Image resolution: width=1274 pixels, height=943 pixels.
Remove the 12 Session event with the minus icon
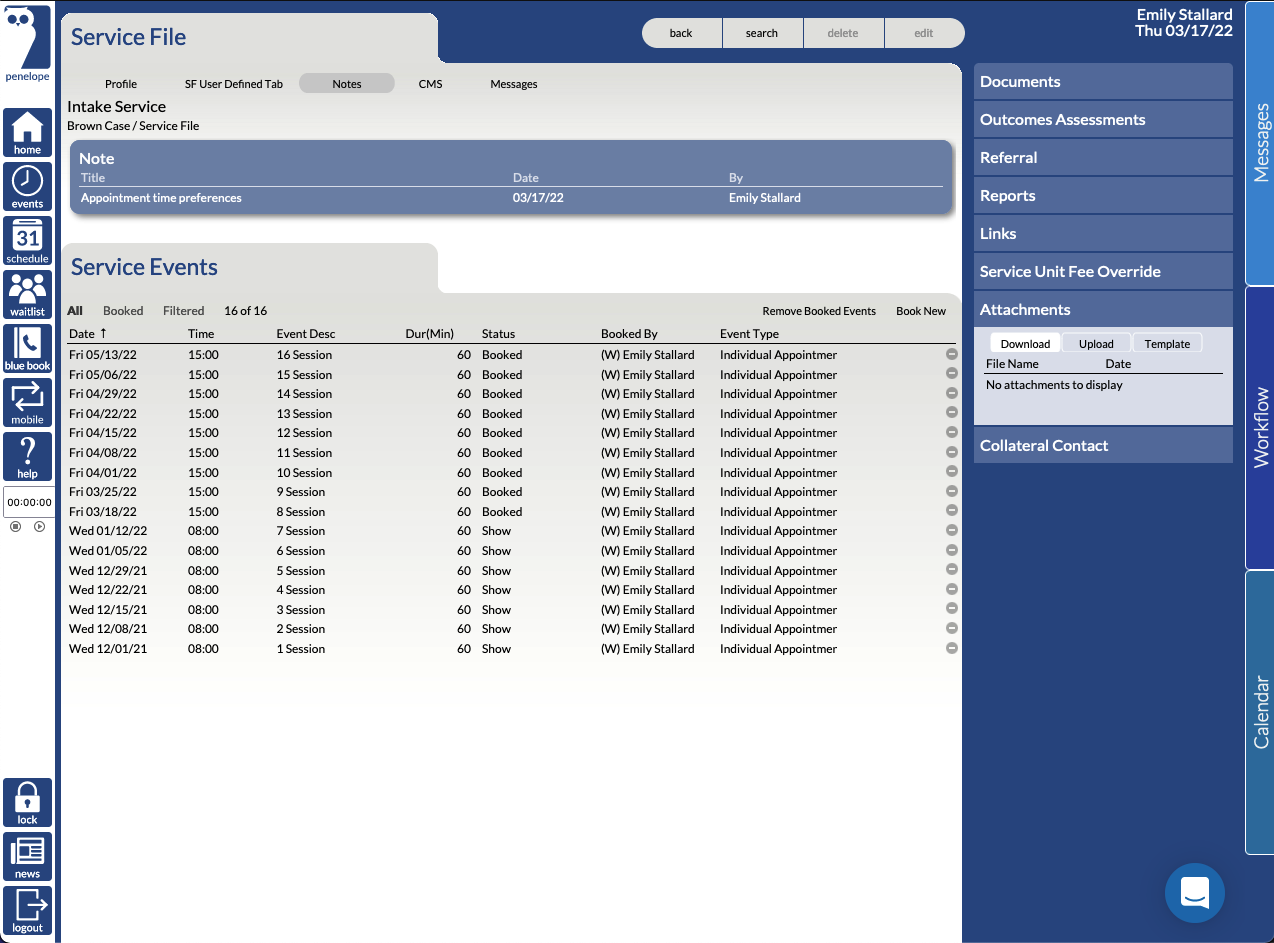[x=952, y=432]
